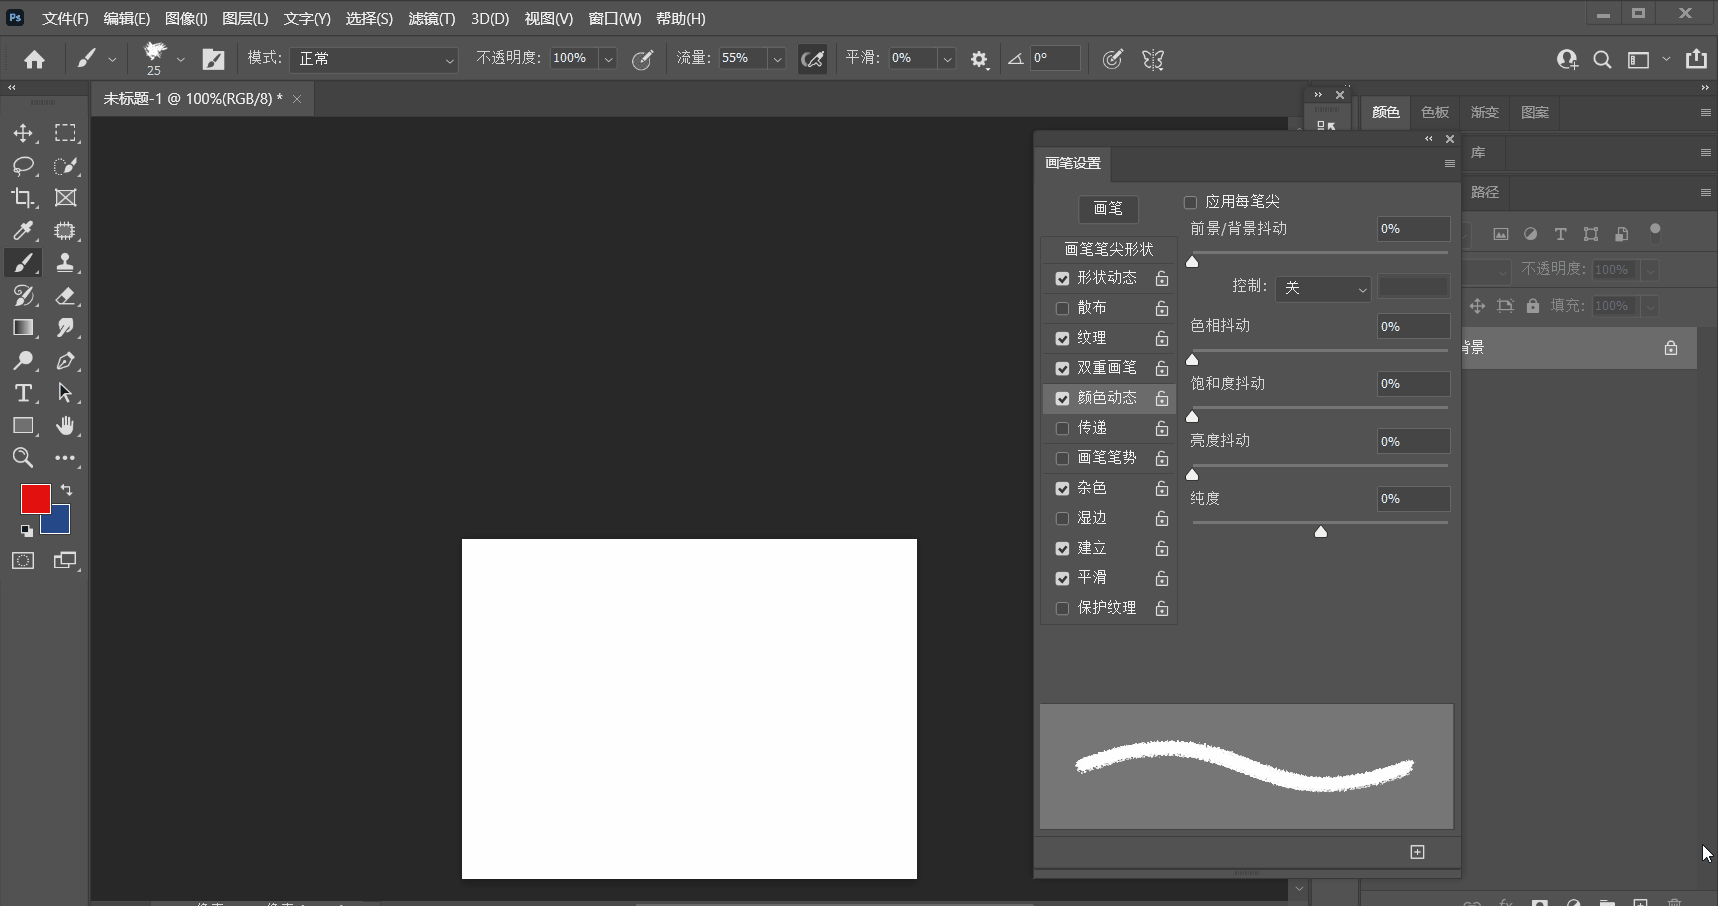Select the Clone Stamp tool
This screenshot has width=1718, height=906.
click(x=65, y=263)
